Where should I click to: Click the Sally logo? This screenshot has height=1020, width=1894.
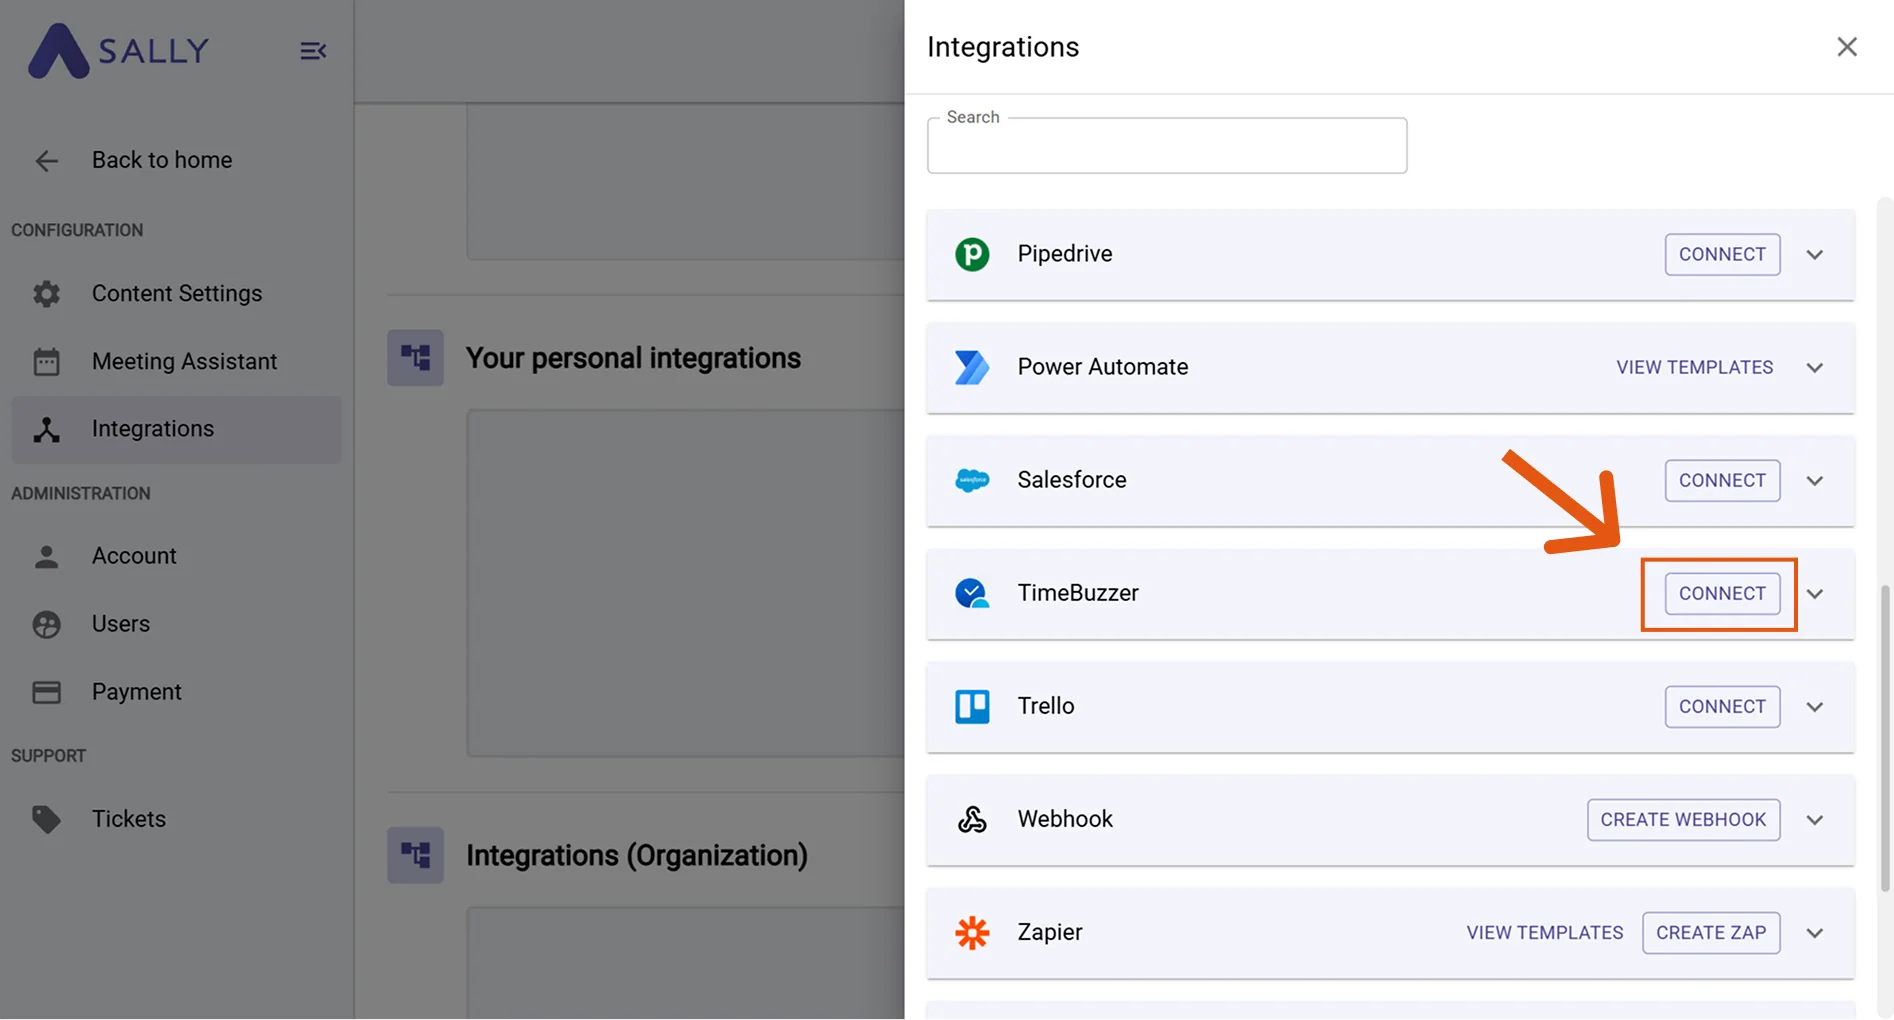point(118,50)
